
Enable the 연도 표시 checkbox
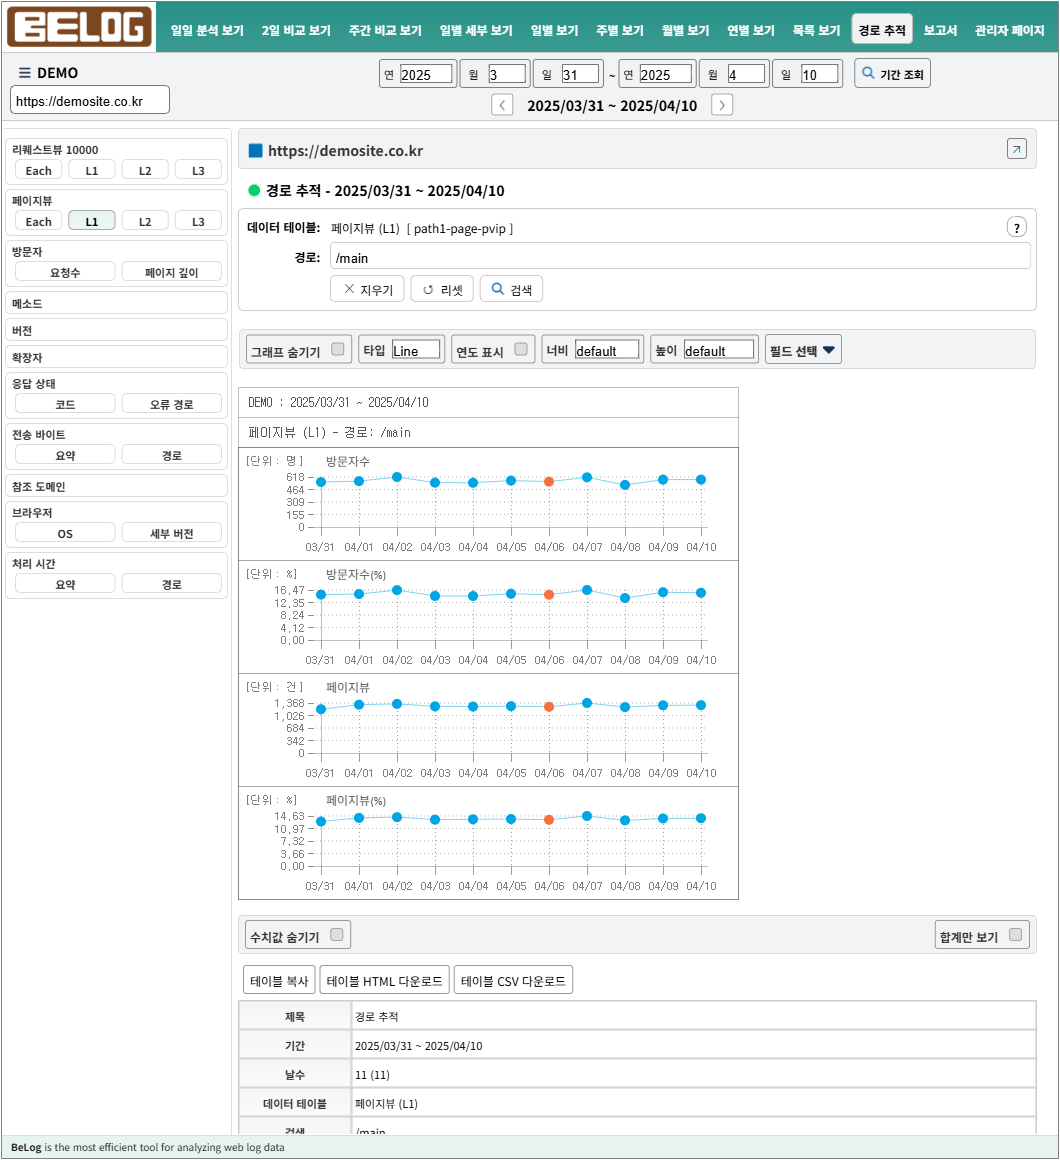(x=521, y=349)
